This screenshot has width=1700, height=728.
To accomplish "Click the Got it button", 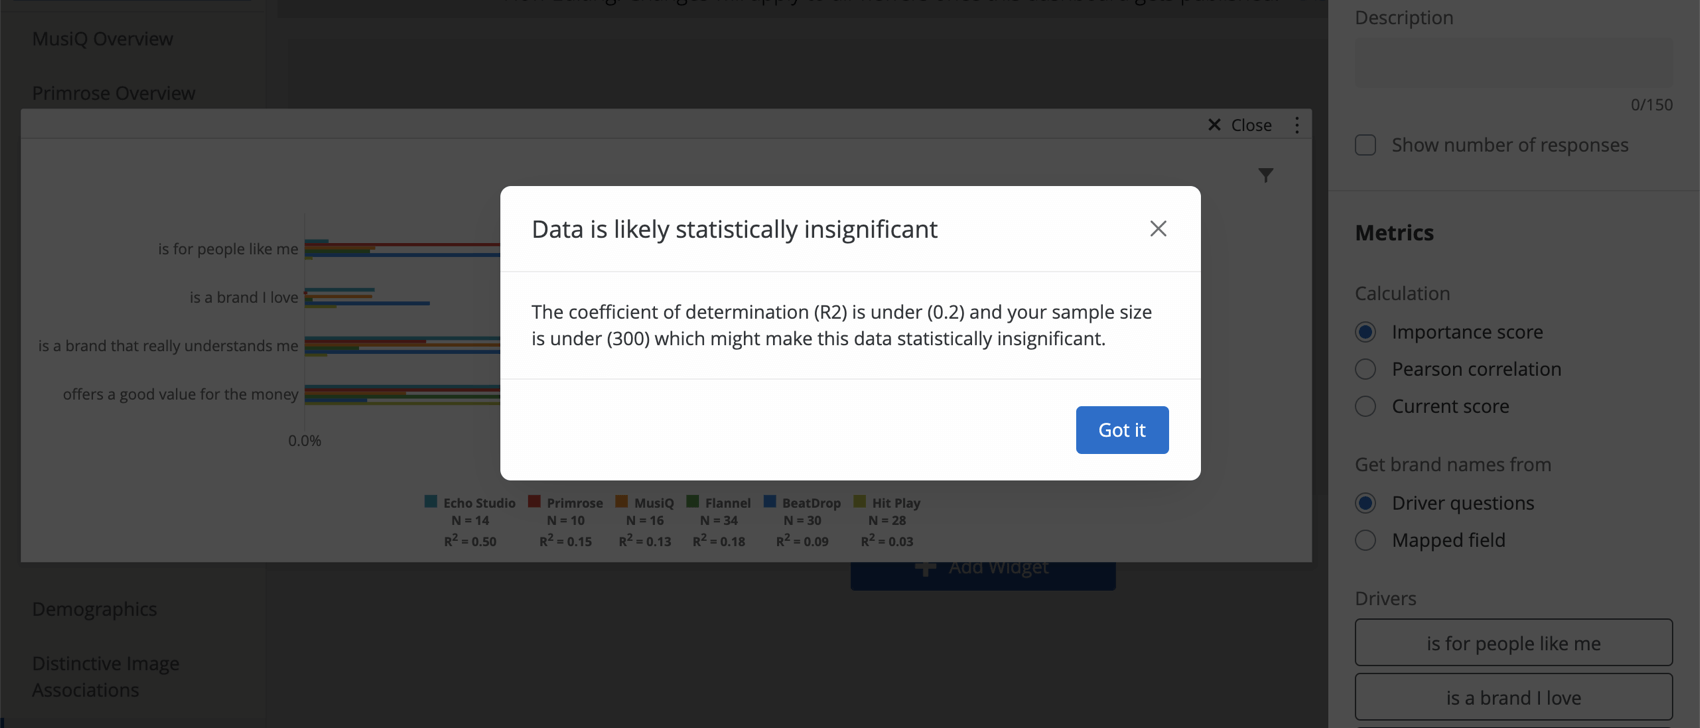I will click(x=1122, y=429).
